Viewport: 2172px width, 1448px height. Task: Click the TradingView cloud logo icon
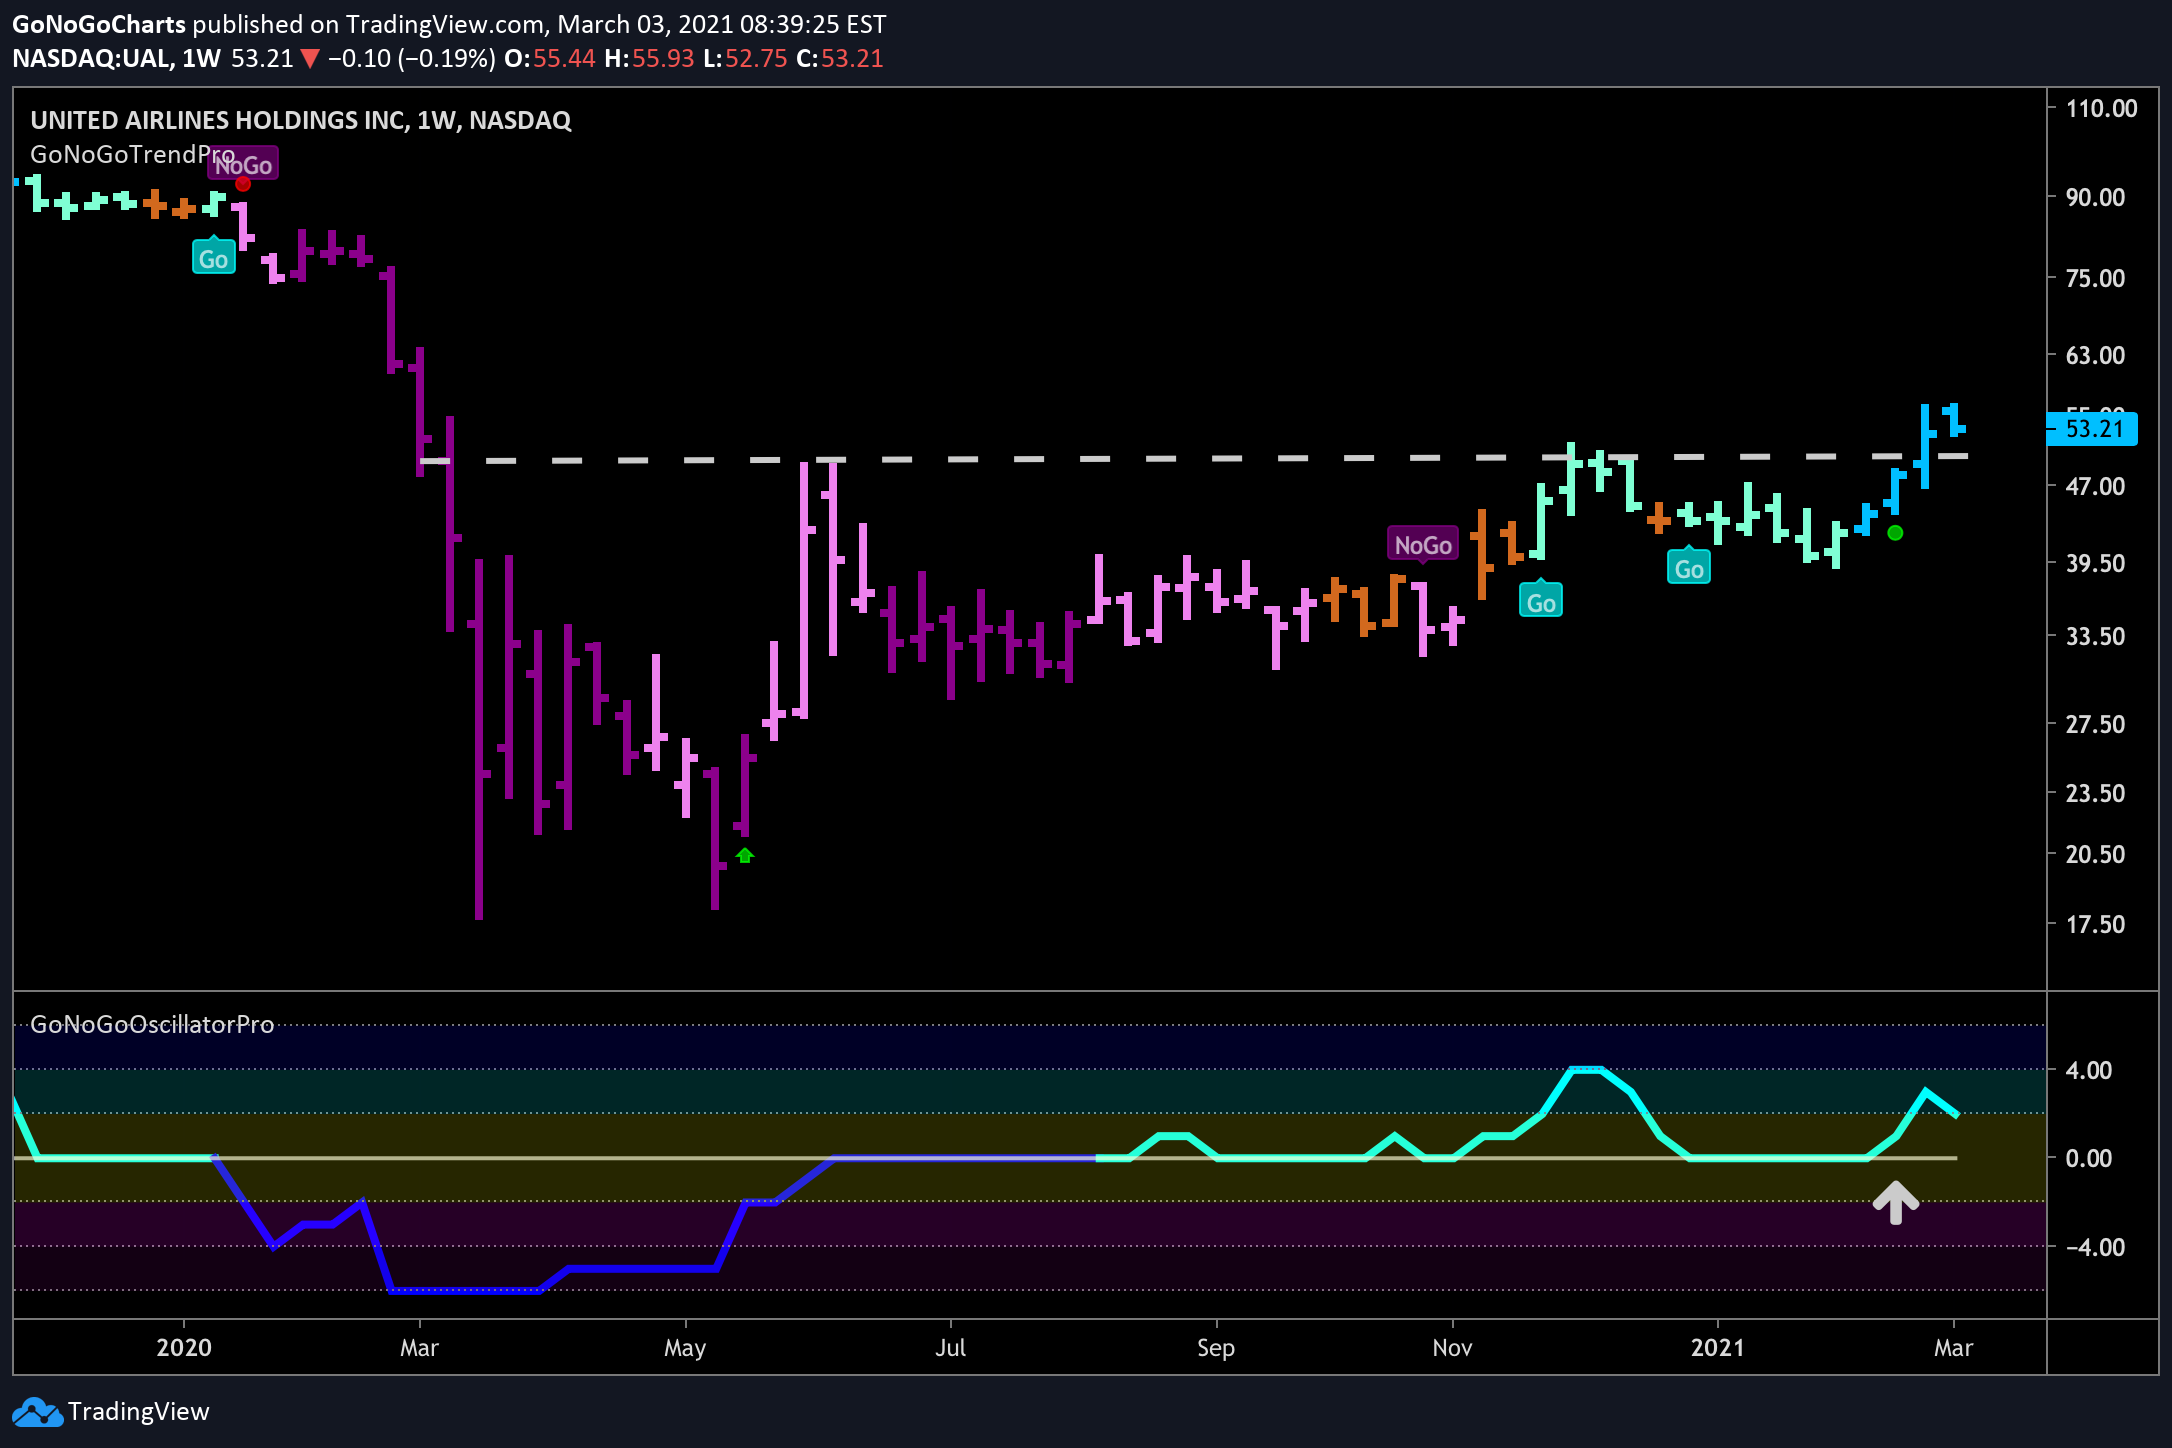point(36,1412)
